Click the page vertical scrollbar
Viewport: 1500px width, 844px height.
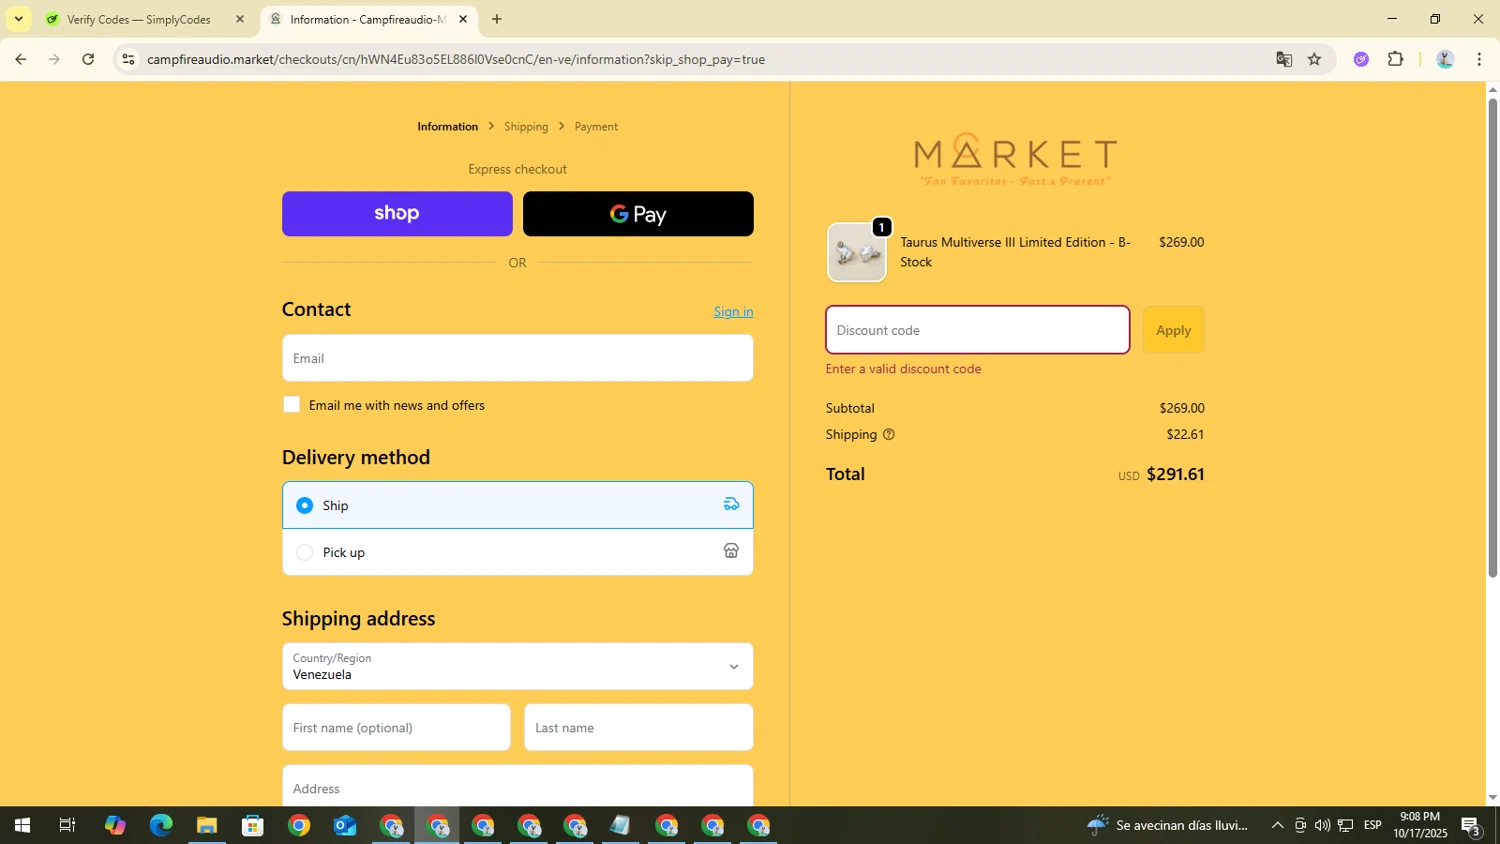(x=1492, y=337)
